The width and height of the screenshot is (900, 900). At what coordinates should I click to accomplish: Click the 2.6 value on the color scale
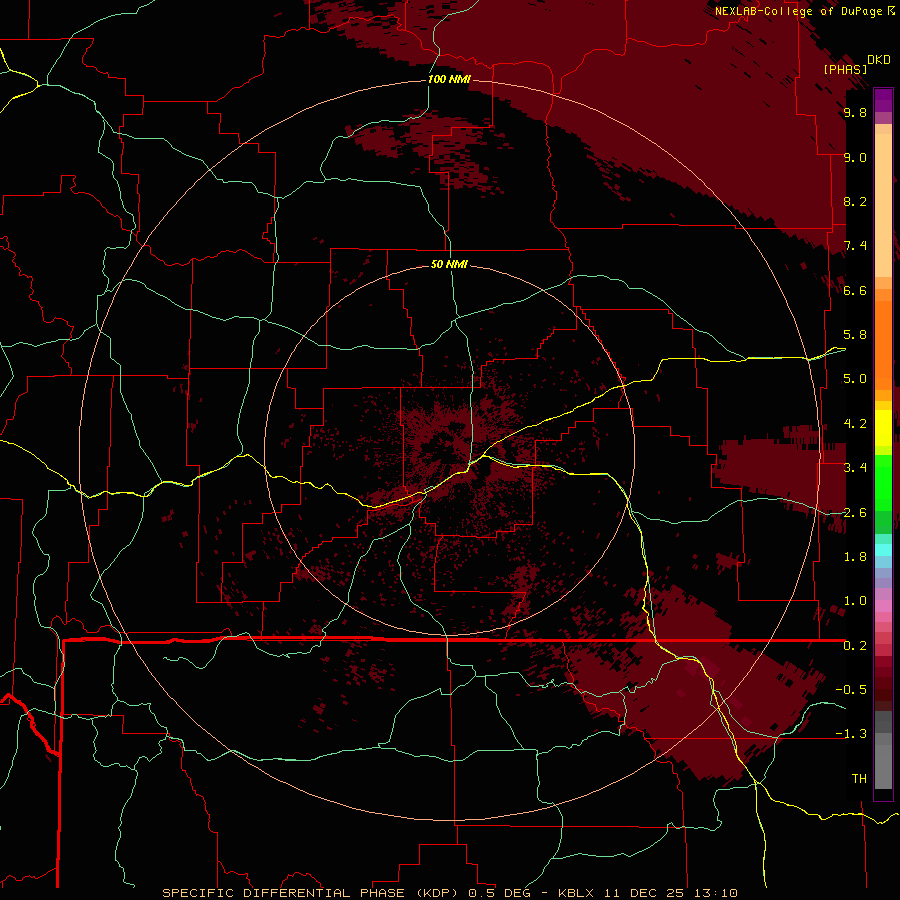pos(855,513)
